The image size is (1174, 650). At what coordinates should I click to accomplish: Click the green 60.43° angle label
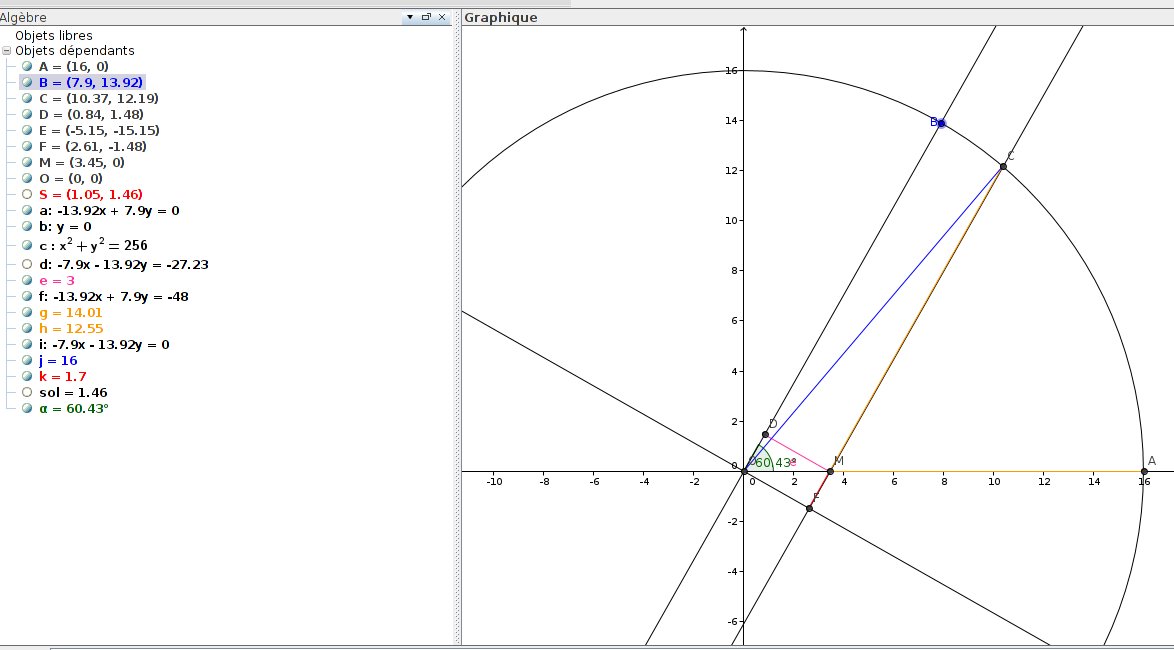[776, 463]
